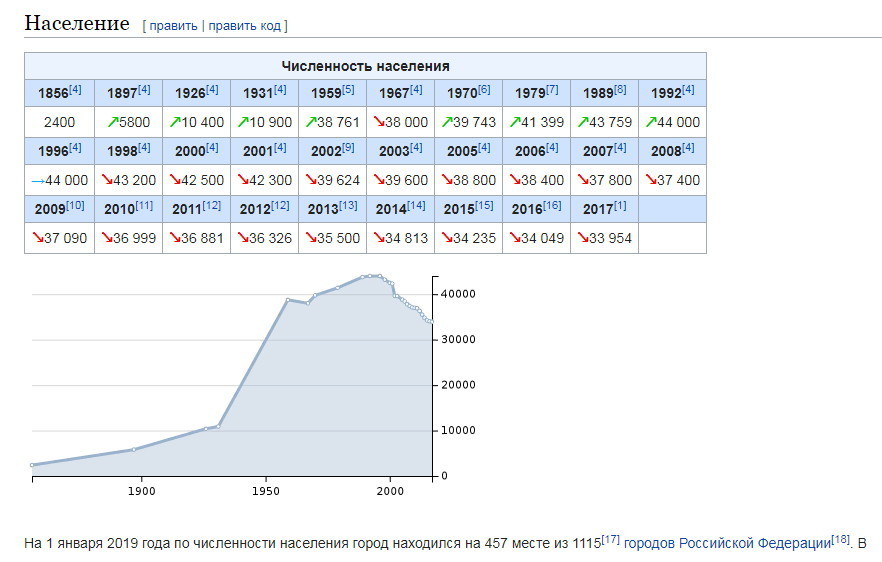Screen dimensions: 882x562
Task: Click the red arrow beside 37 090
Action: tap(38, 238)
